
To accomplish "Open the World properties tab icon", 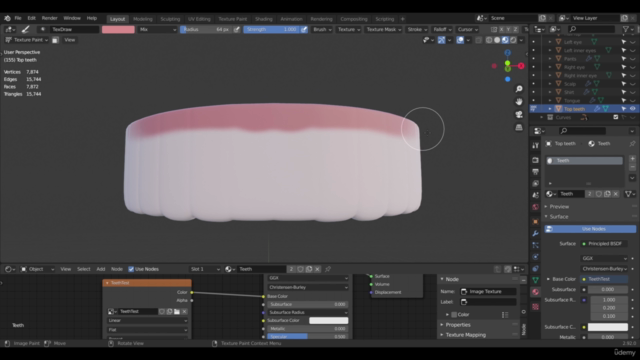I will point(536,207).
